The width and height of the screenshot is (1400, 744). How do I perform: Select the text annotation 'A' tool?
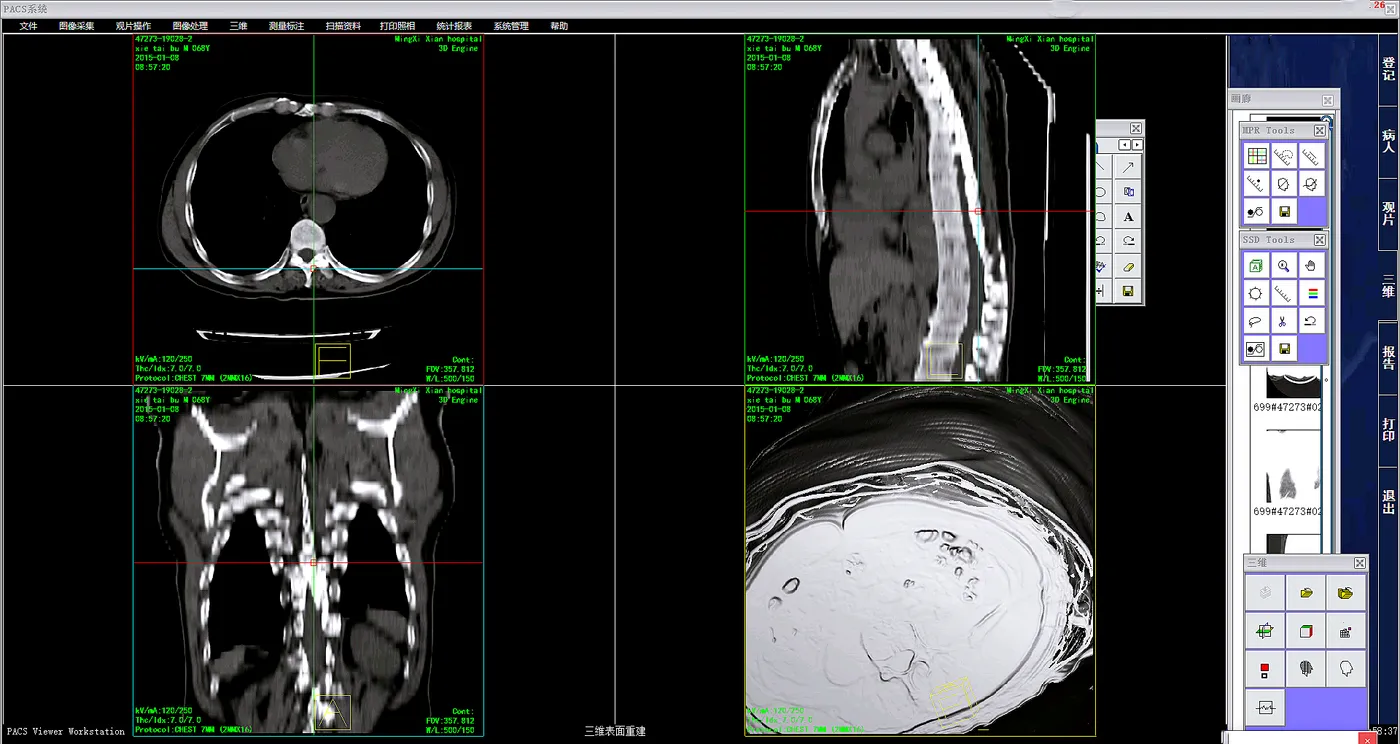click(x=1128, y=217)
